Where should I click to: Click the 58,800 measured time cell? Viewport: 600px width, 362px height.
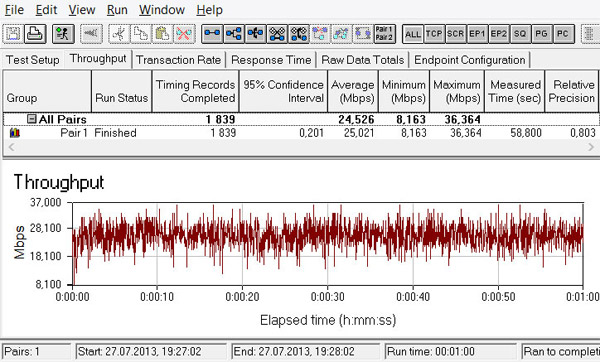526,133
